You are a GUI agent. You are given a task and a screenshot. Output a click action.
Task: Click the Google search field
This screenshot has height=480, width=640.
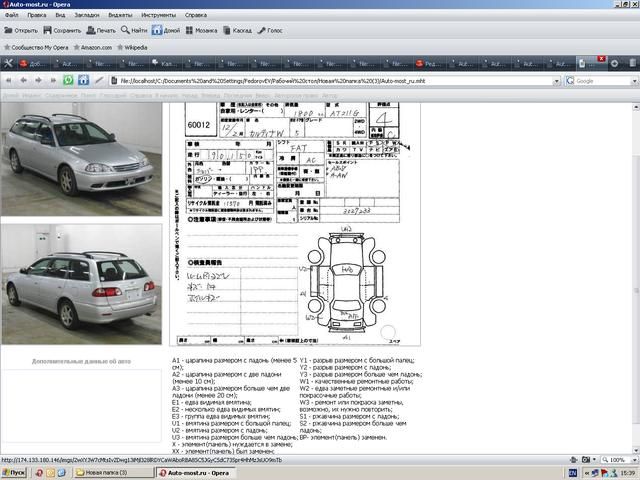(x=598, y=81)
